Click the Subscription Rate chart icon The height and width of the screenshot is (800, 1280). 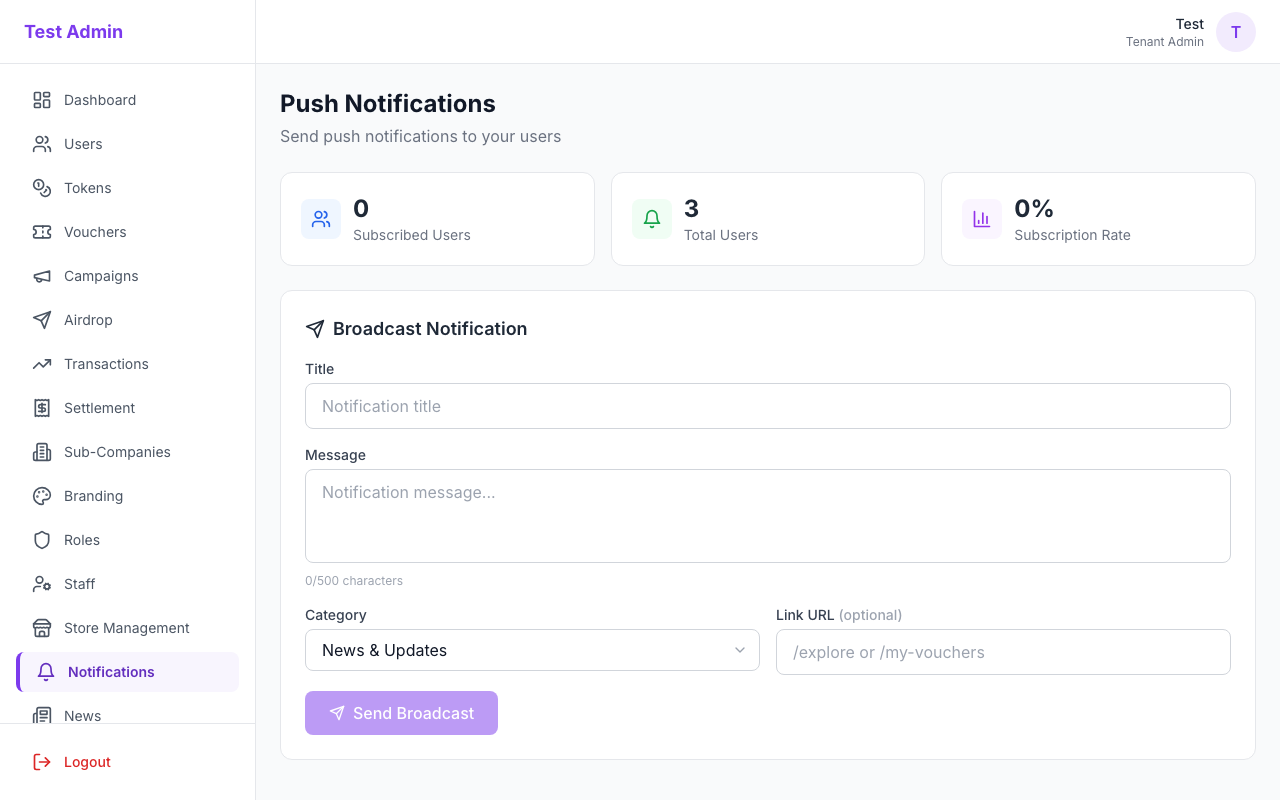pyautogui.click(x=981, y=218)
